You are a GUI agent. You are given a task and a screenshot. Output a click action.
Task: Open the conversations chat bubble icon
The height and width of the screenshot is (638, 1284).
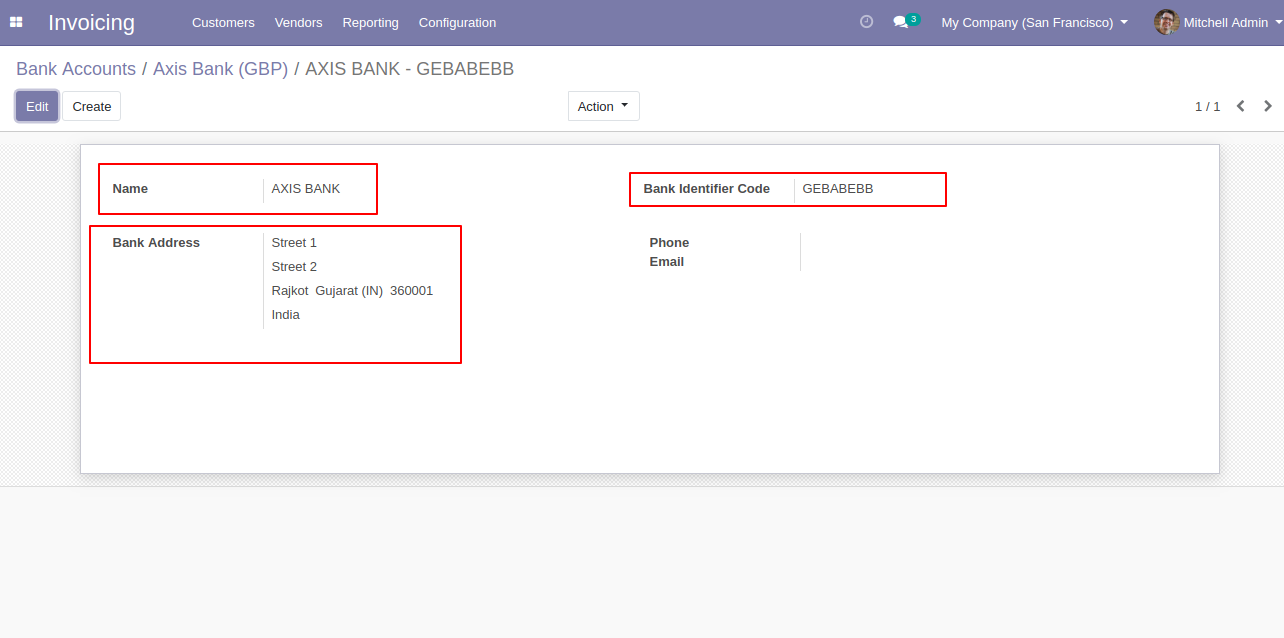point(901,22)
